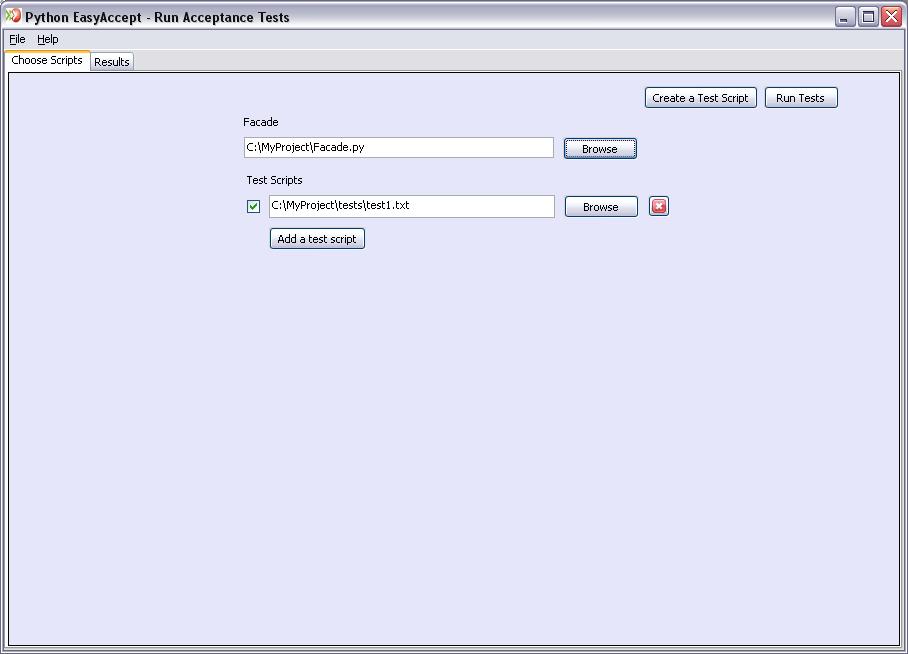The height and width of the screenshot is (654, 908).
Task: Click the EasyAccept application icon in title bar
Action: coord(13,16)
